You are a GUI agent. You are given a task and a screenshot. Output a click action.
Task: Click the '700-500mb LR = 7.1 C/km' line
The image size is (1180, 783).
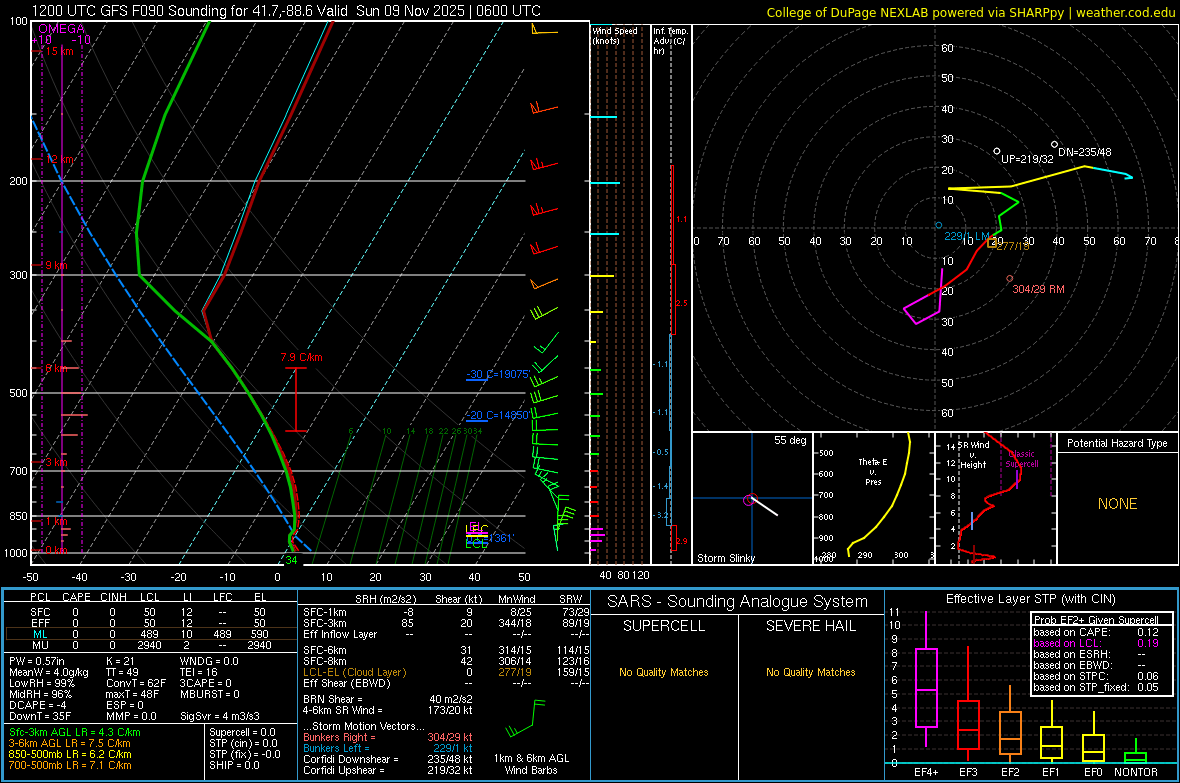[x=70, y=765]
